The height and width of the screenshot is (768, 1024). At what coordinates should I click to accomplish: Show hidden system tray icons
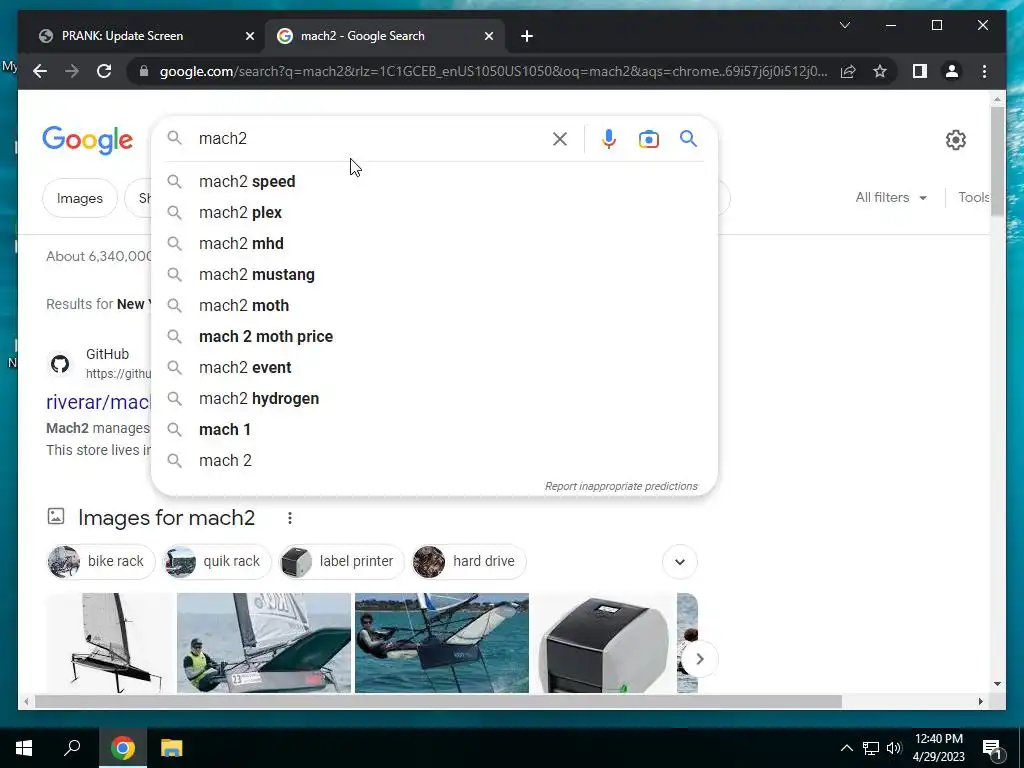click(846, 748)
